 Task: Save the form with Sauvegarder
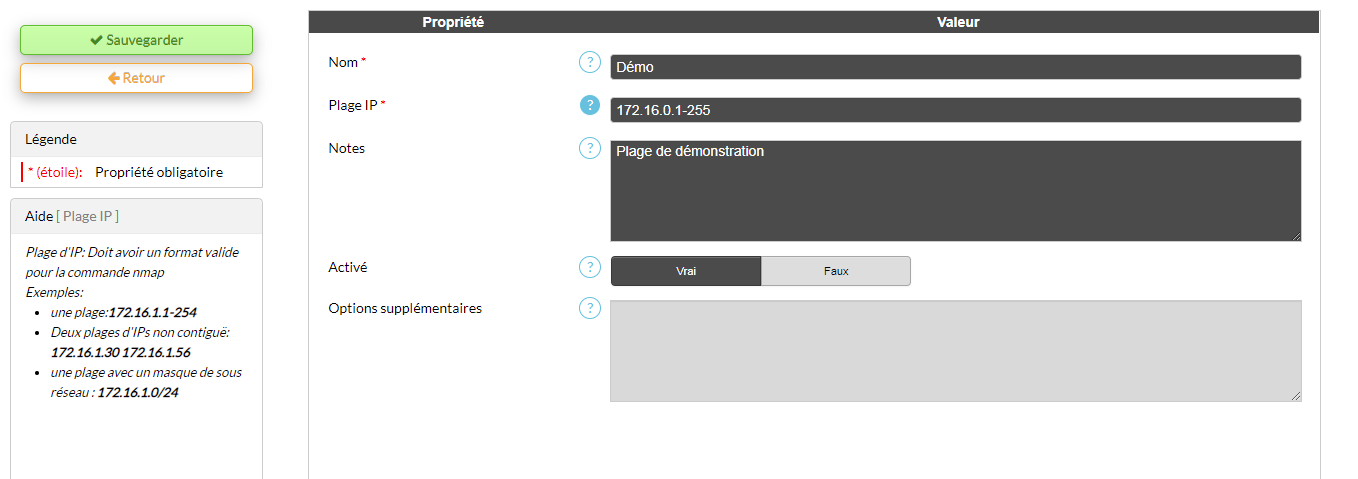pos(136,40)
